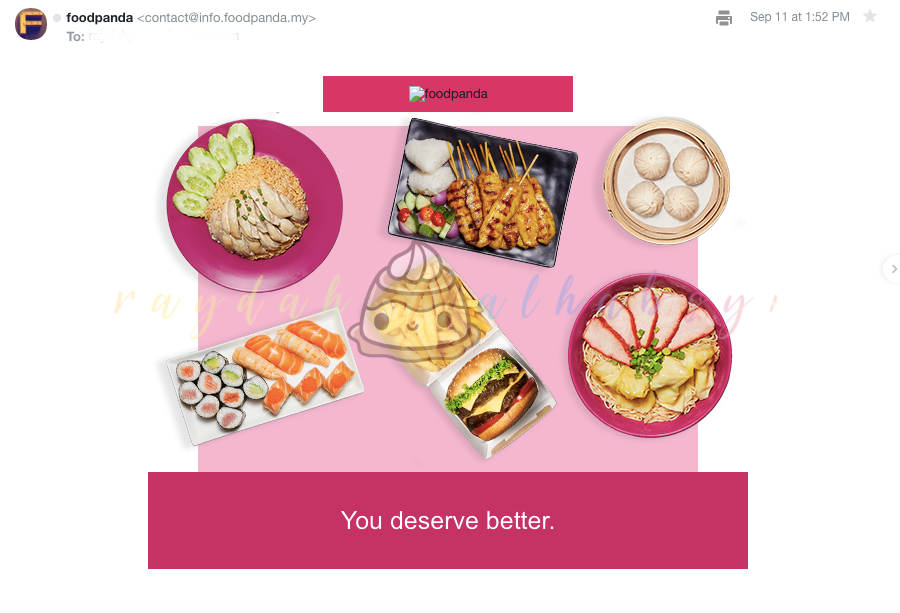Click the broken foodpanda logo image
Image resolution: width=900 pixels, height=613 pixels.
417,94
